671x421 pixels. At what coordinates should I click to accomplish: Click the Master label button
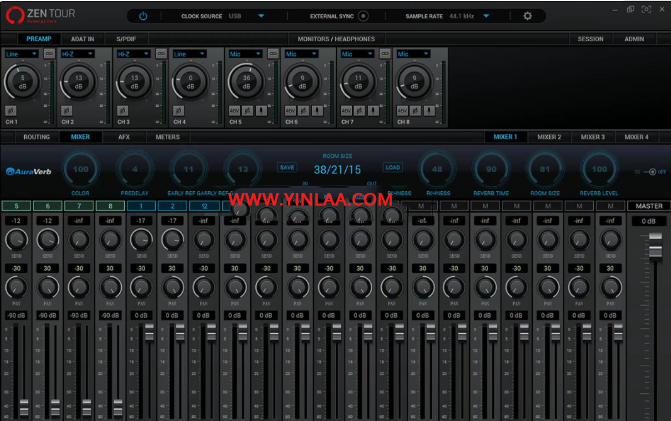tap(649, 206)
